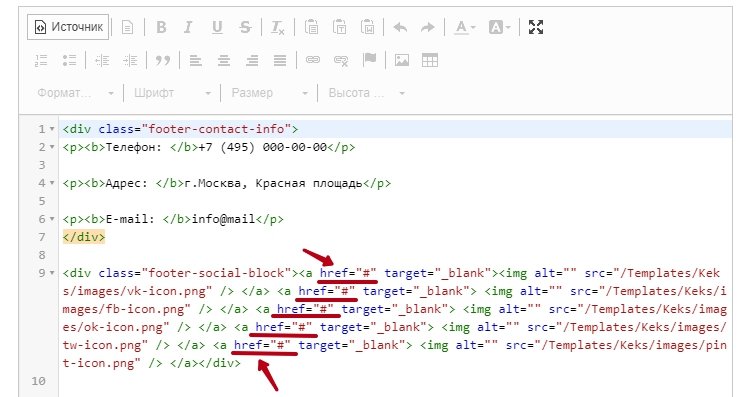This screenshot has height=397, width=740.
Task: Click the address text Красная площадь
Action: 309,183
